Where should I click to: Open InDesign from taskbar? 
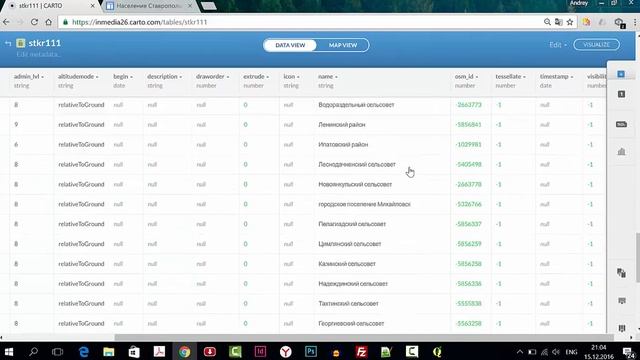point(260,351)
